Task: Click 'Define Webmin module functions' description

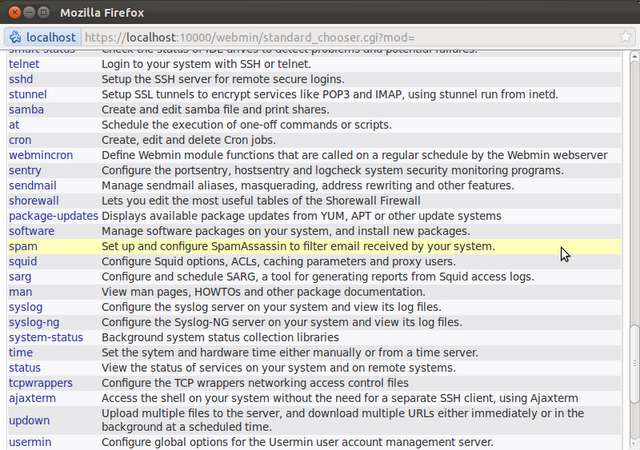Action: (355, 155)
